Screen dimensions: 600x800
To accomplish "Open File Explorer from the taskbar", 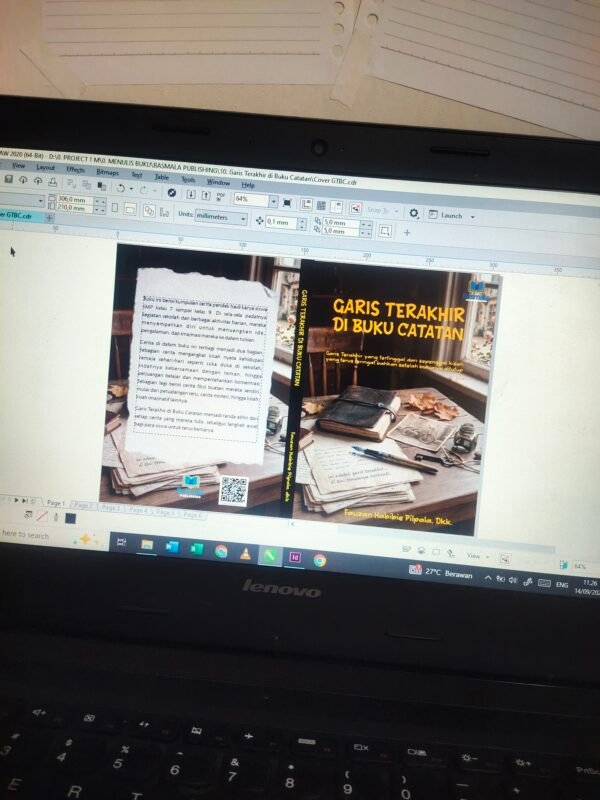I will pyautogui.click(x=147, y=545).
